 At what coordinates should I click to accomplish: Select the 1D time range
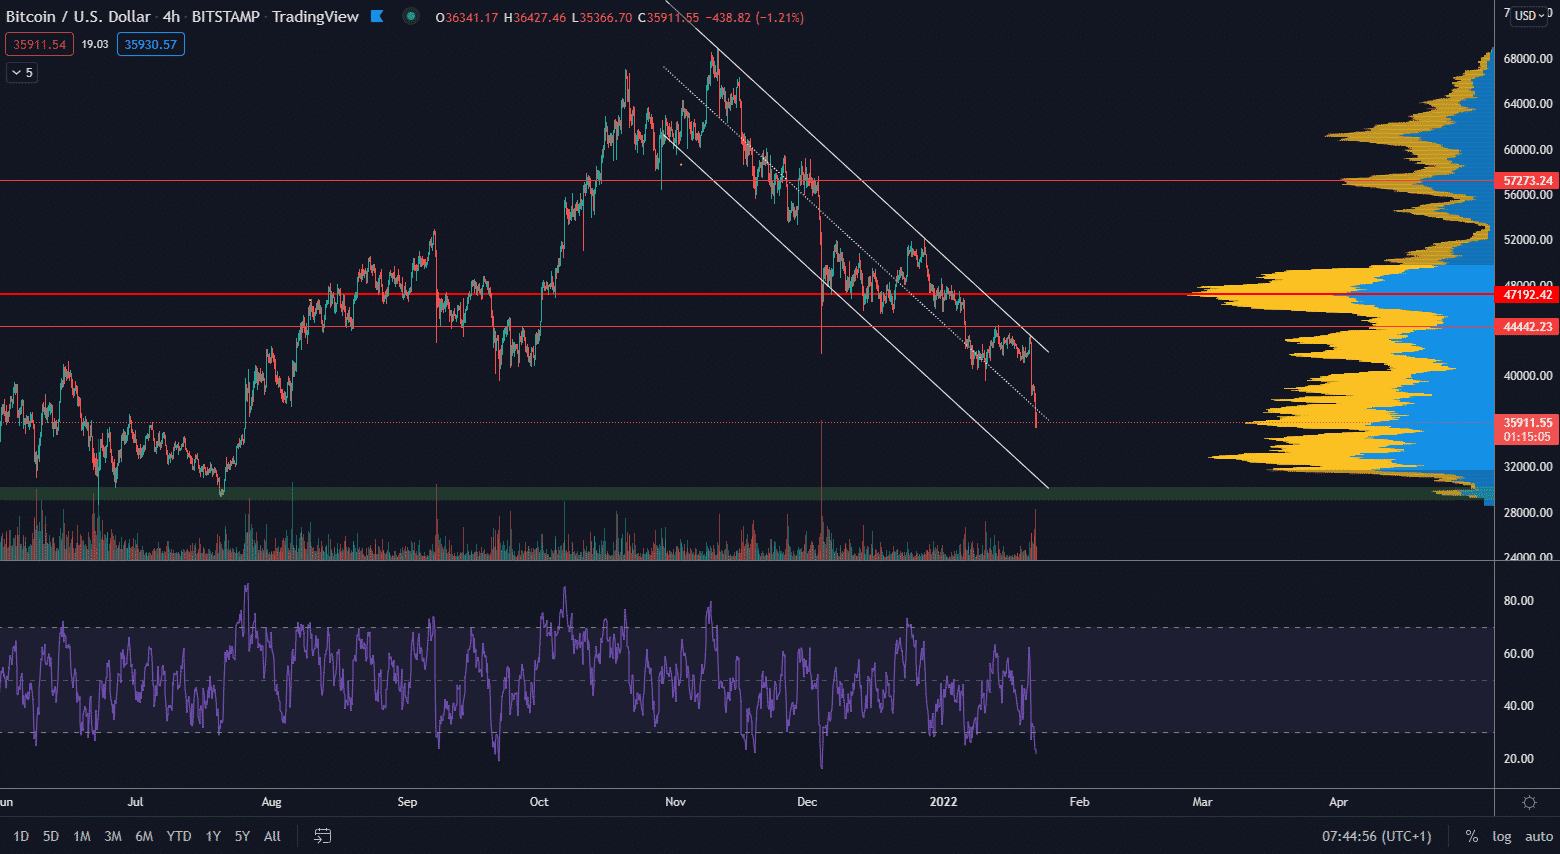pyautogui.click(x=21, y=836)
